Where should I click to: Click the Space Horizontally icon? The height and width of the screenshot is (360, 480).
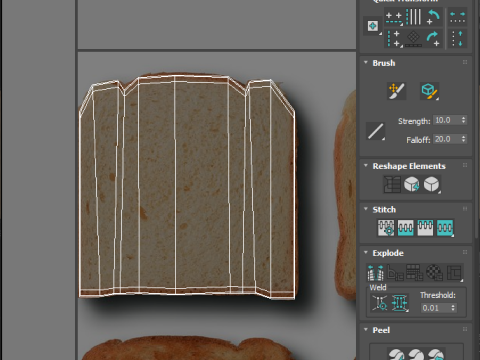coord(457,17)
